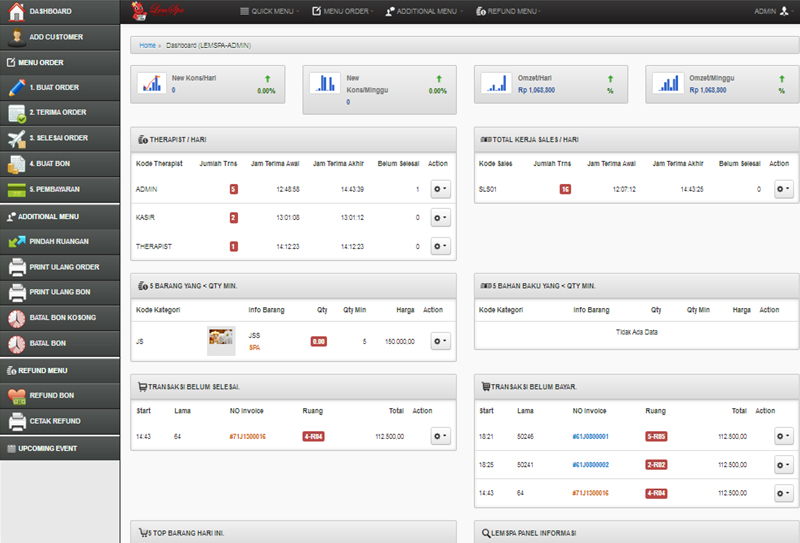Image resolution: width=800 pixels, height=543 pixels.
Task: Select Menu Order sidebar section header
Action: click(x=60, y=62)
